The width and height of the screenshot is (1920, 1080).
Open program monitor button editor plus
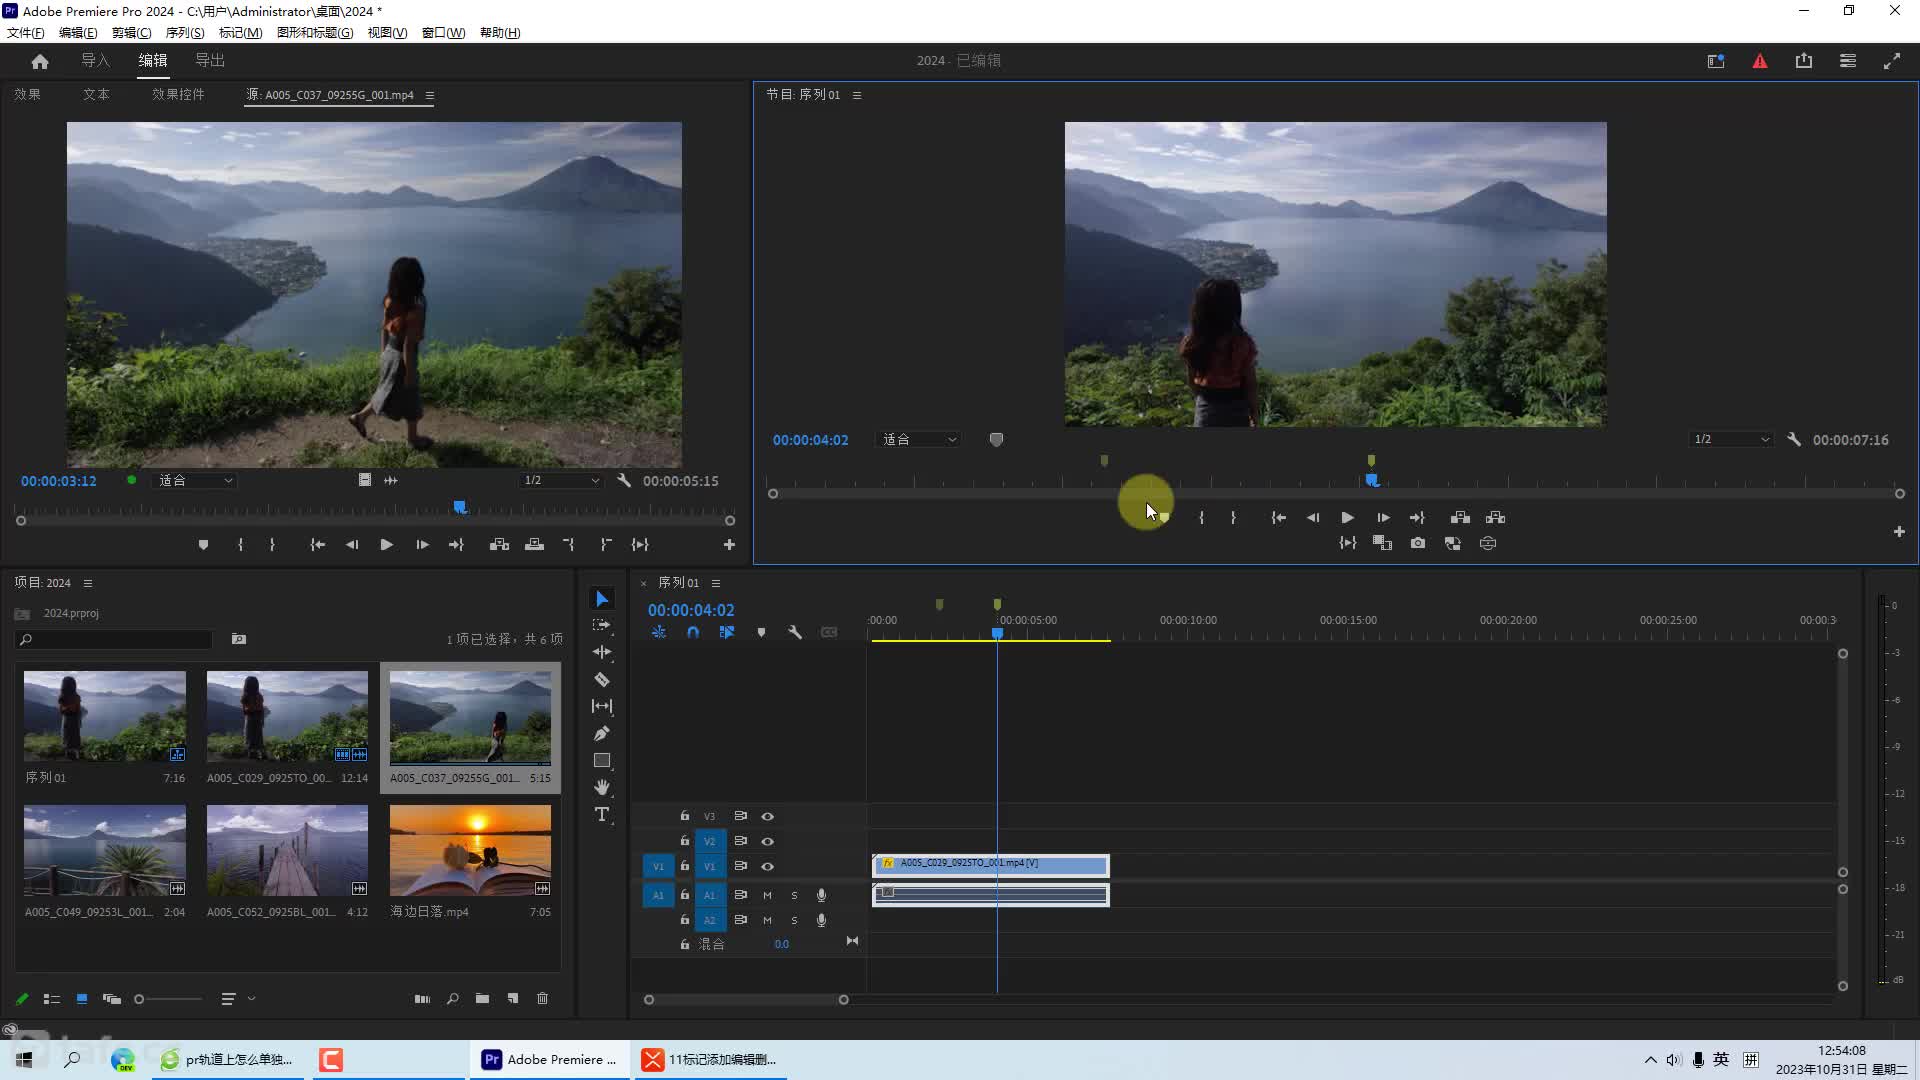(1899, 532)
